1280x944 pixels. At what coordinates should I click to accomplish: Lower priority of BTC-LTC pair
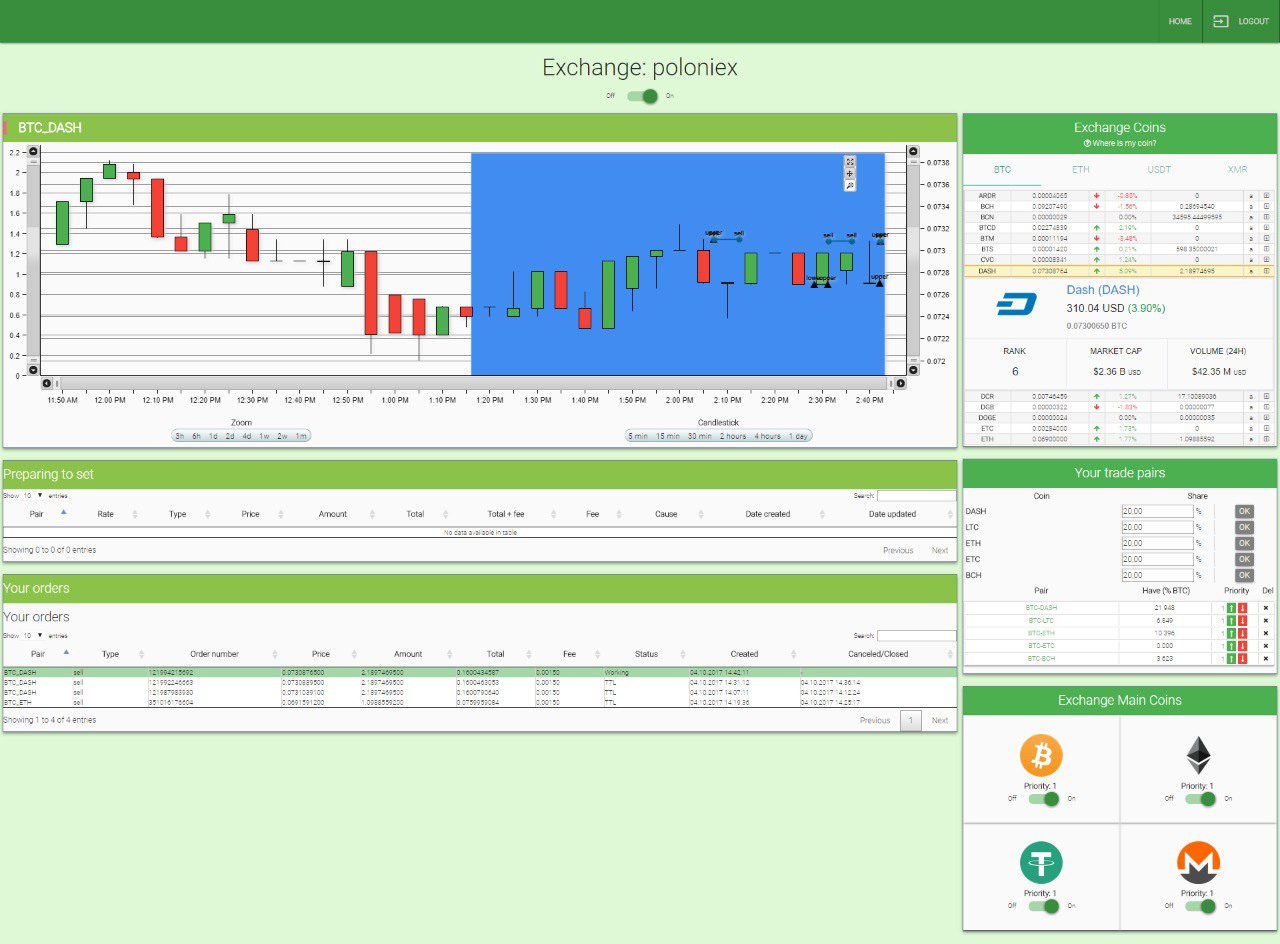[x=1242, y=621]
